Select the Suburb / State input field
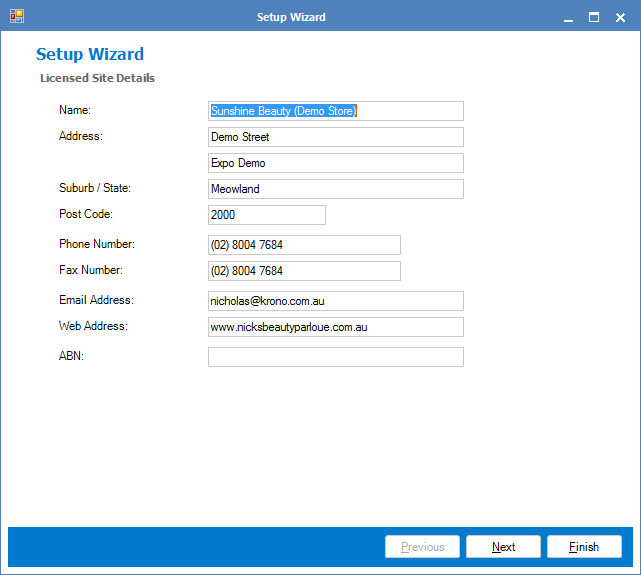This screenshot has width=641, height=575. coord(335,189)
